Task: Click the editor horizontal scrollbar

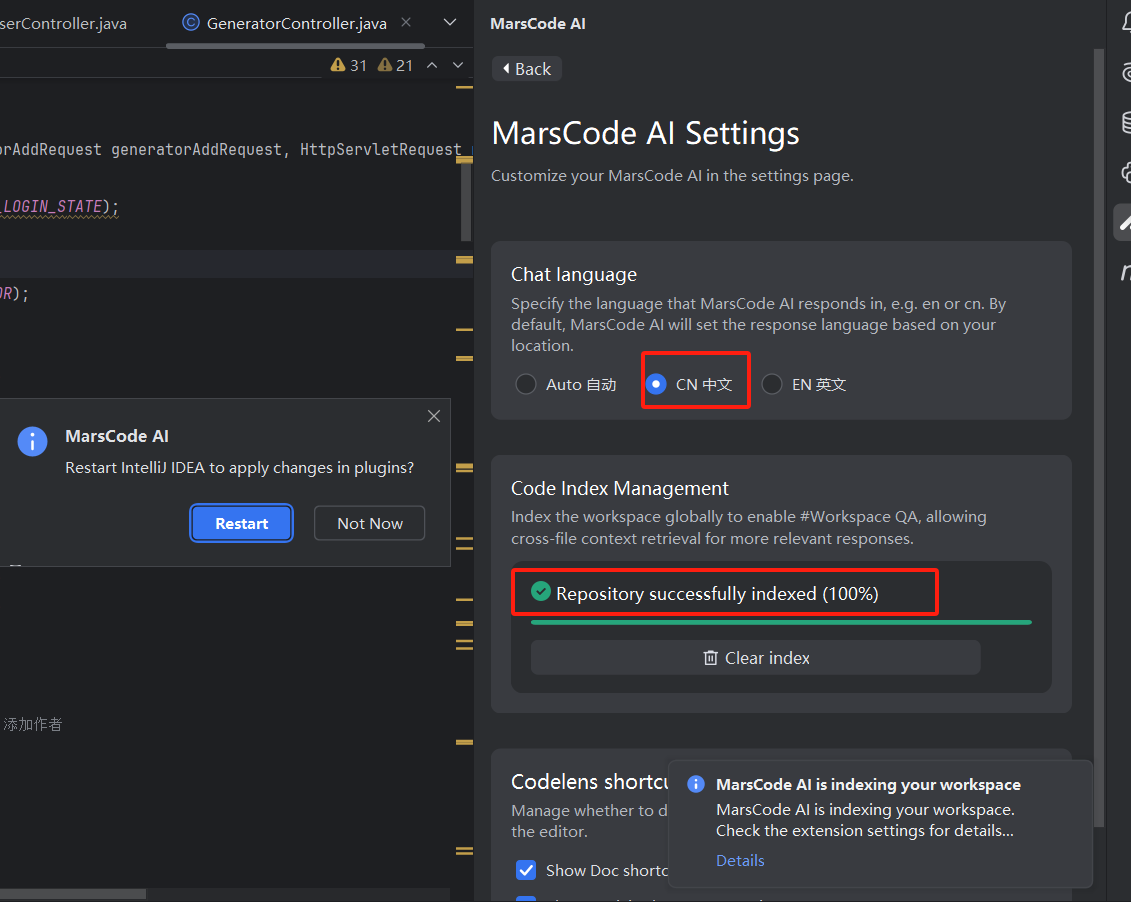Action: 73,894
